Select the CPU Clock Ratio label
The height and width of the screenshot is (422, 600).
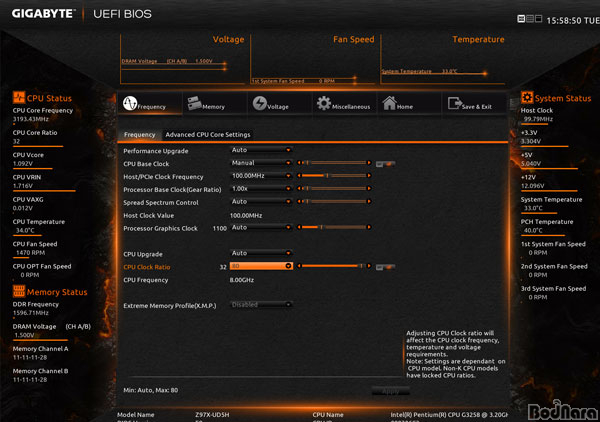pos(147,267)
